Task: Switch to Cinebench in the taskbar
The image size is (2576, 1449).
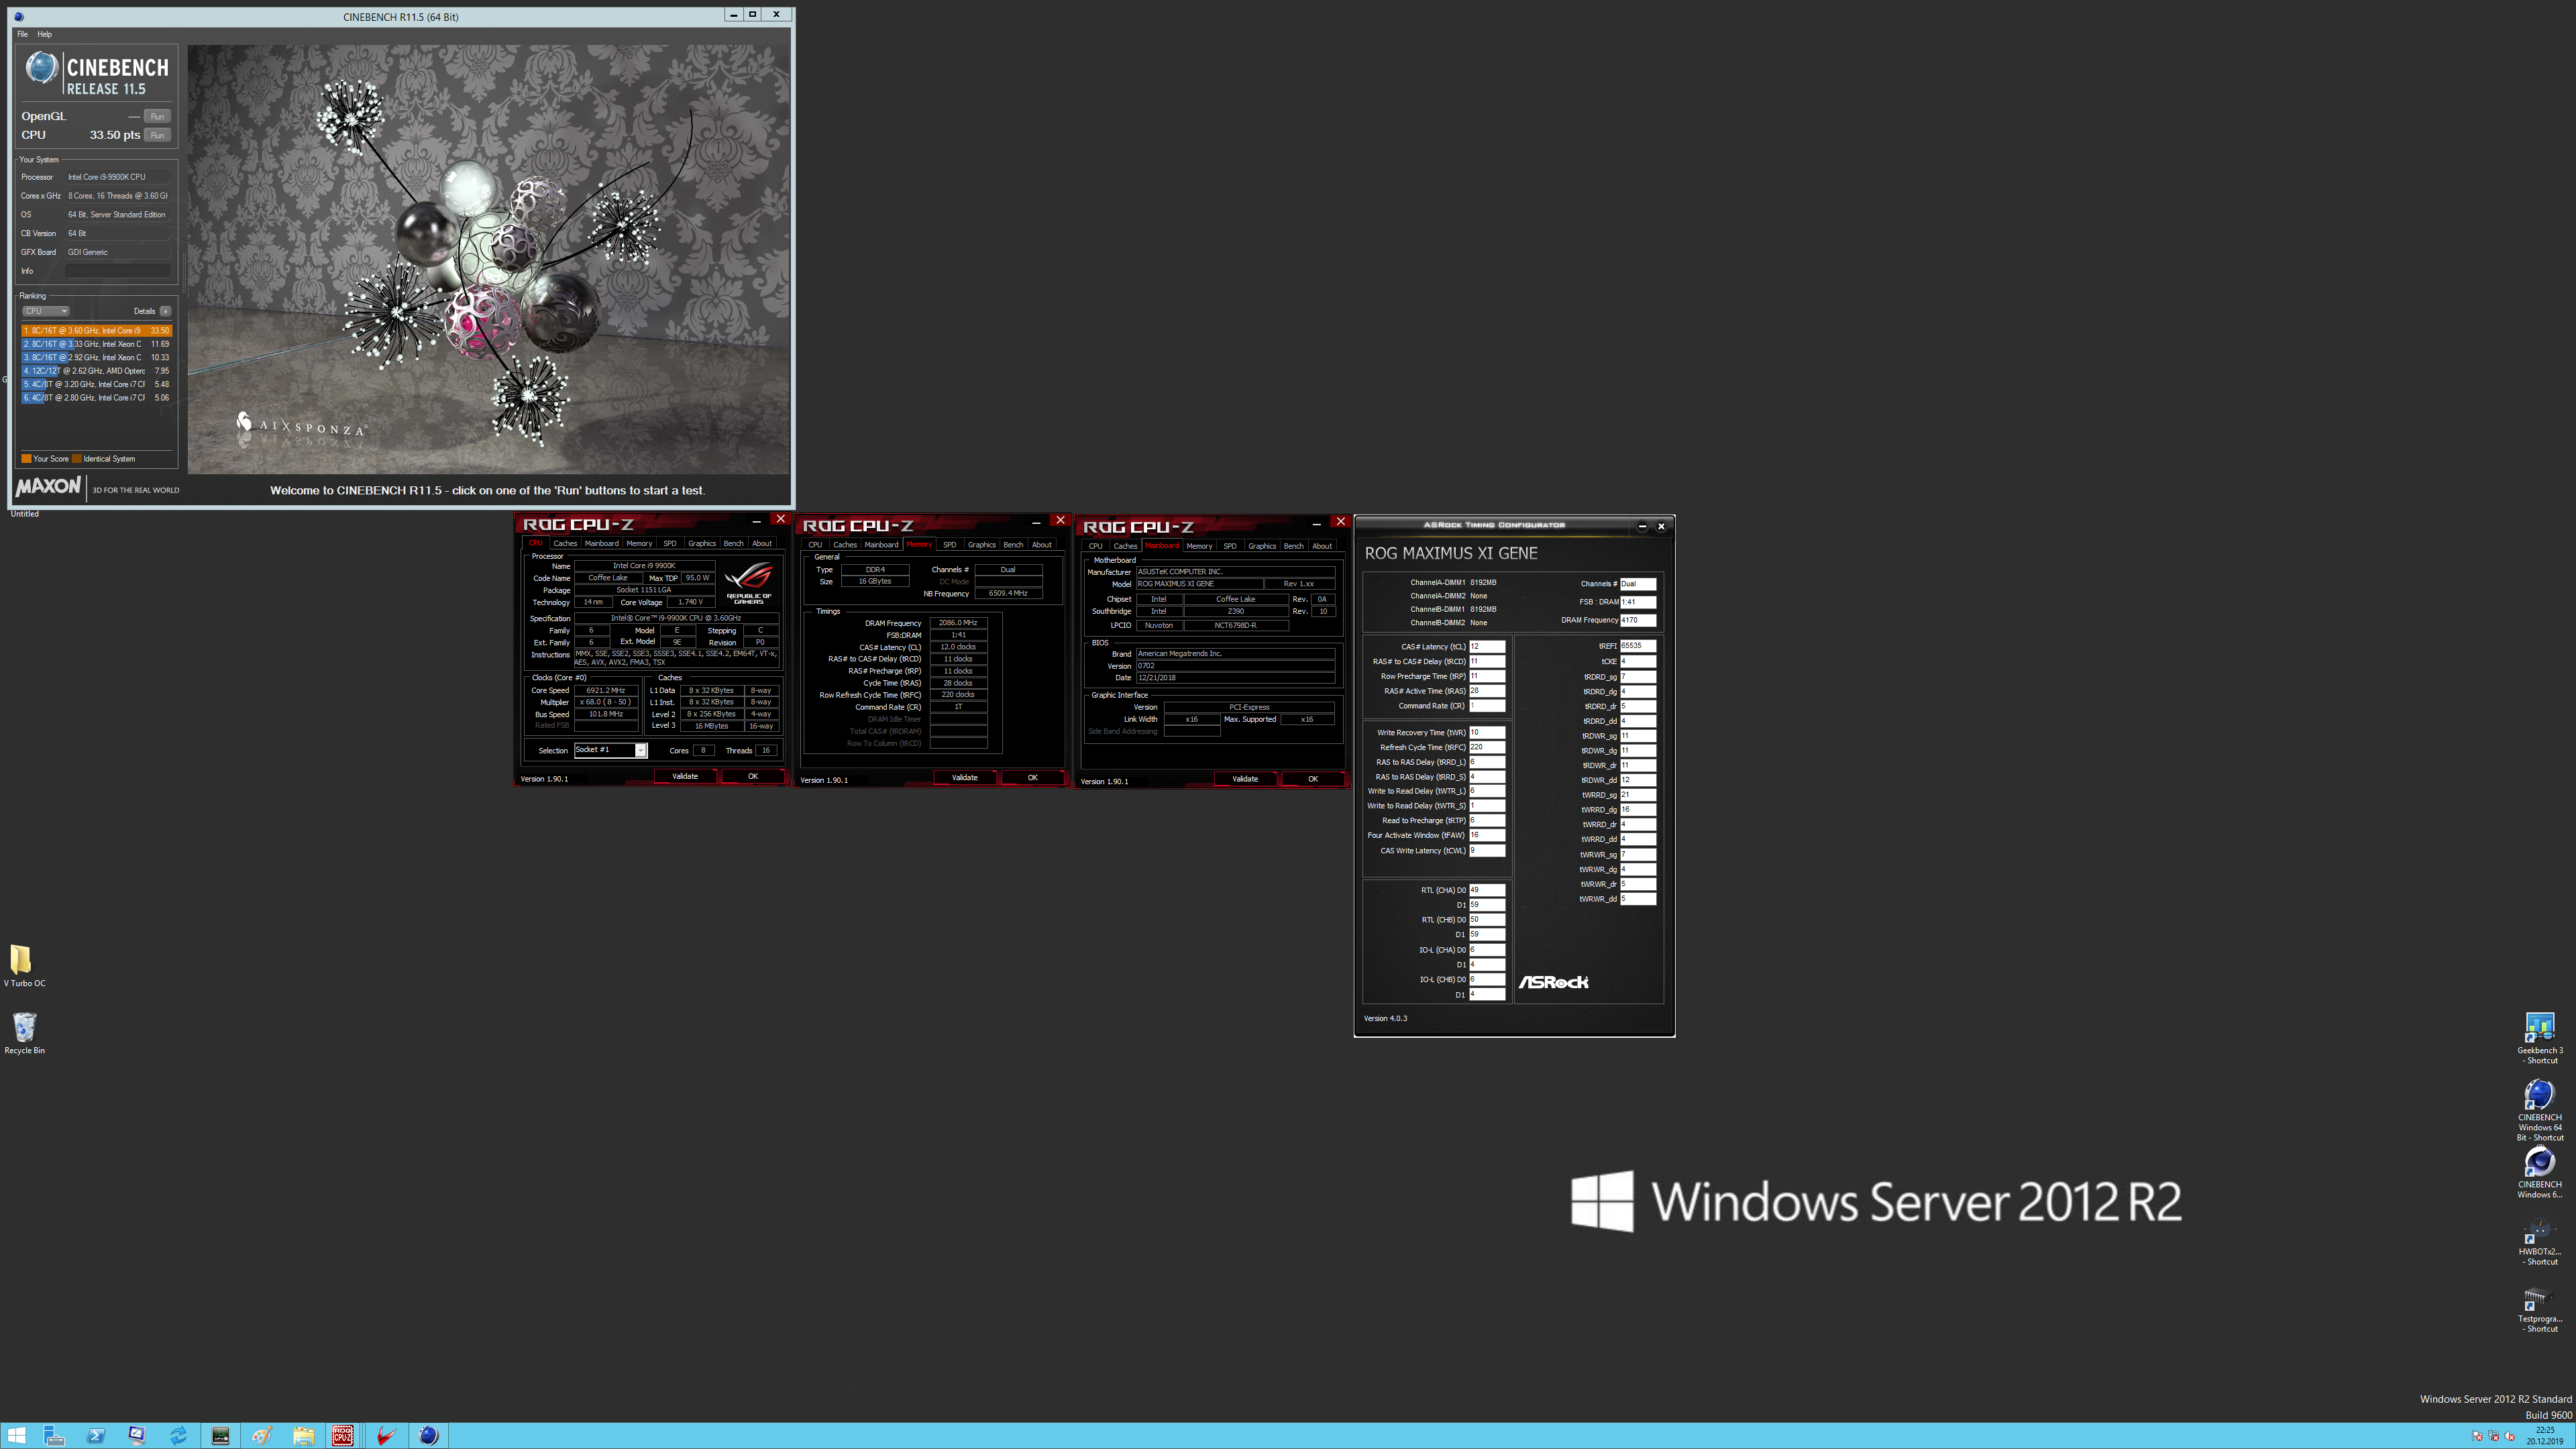Action: (x=428, y=1436)
